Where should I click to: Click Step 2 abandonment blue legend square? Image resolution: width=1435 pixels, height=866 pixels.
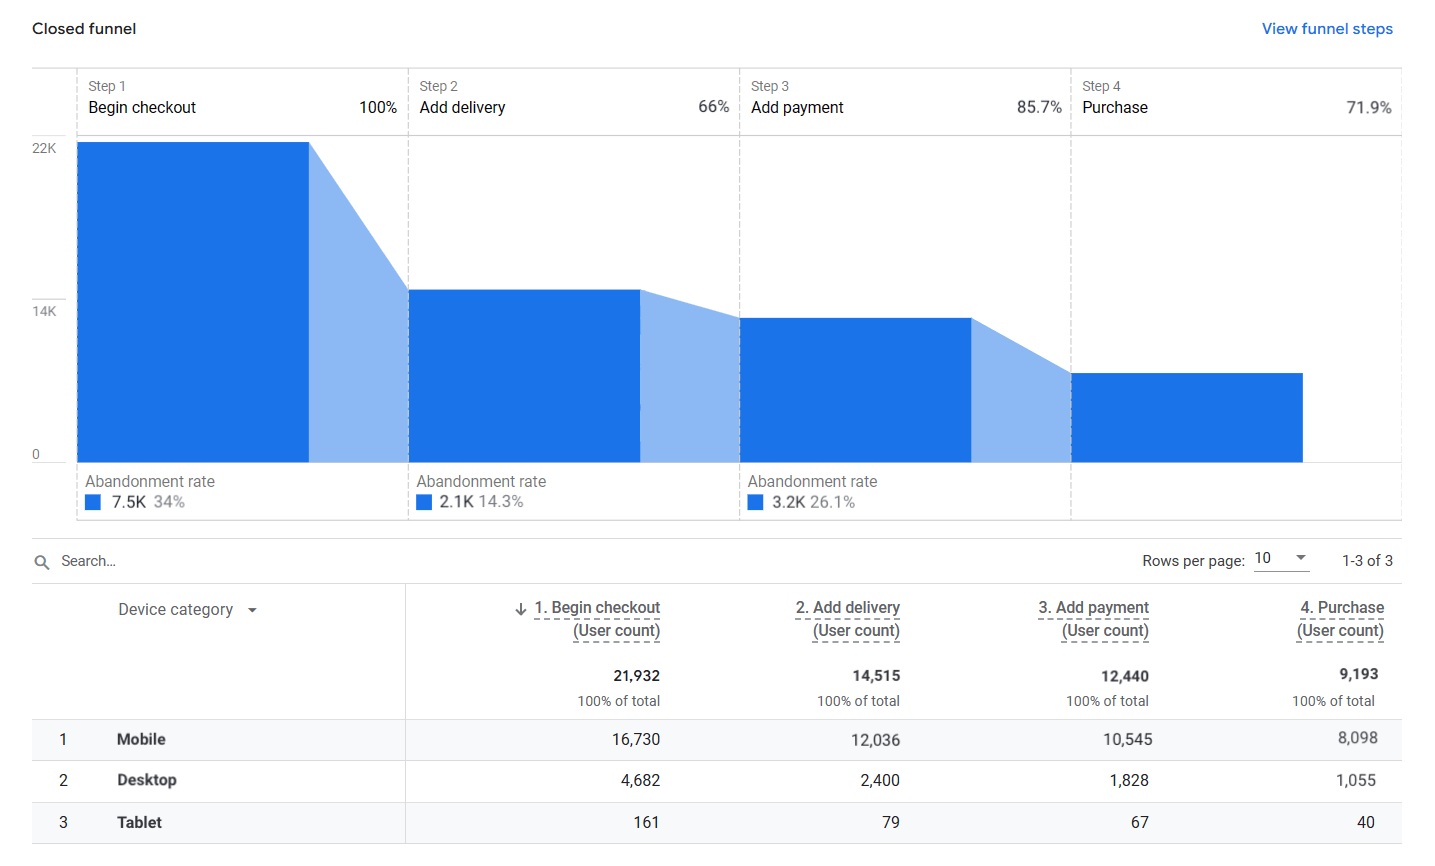(x=424, y=502)
